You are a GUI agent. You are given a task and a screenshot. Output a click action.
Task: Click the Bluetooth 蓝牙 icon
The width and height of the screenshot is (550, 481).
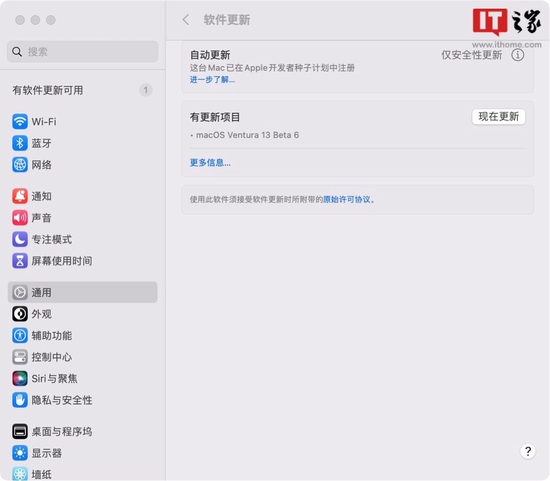point(20,143)
